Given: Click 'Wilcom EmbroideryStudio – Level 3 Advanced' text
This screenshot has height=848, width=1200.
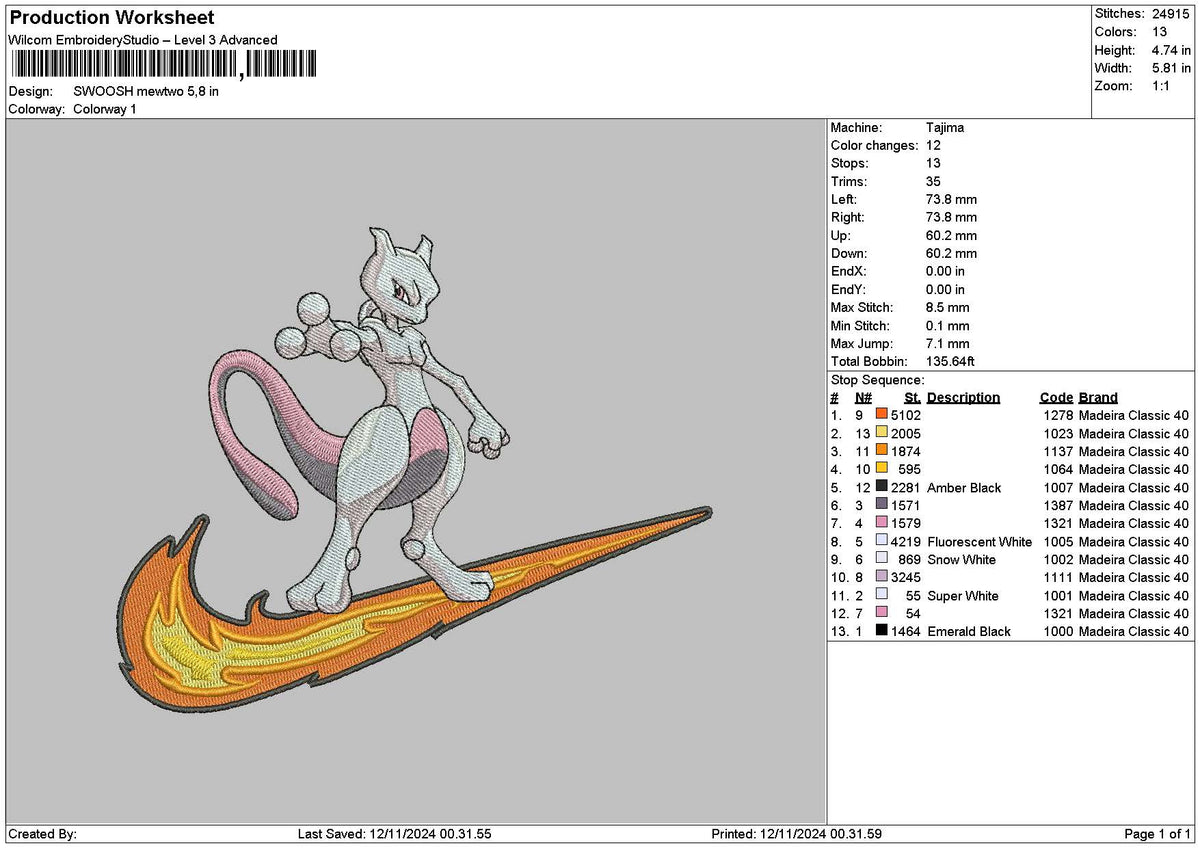Looking at the screenshot, I should pyautogui.click(x=143, y=40).
